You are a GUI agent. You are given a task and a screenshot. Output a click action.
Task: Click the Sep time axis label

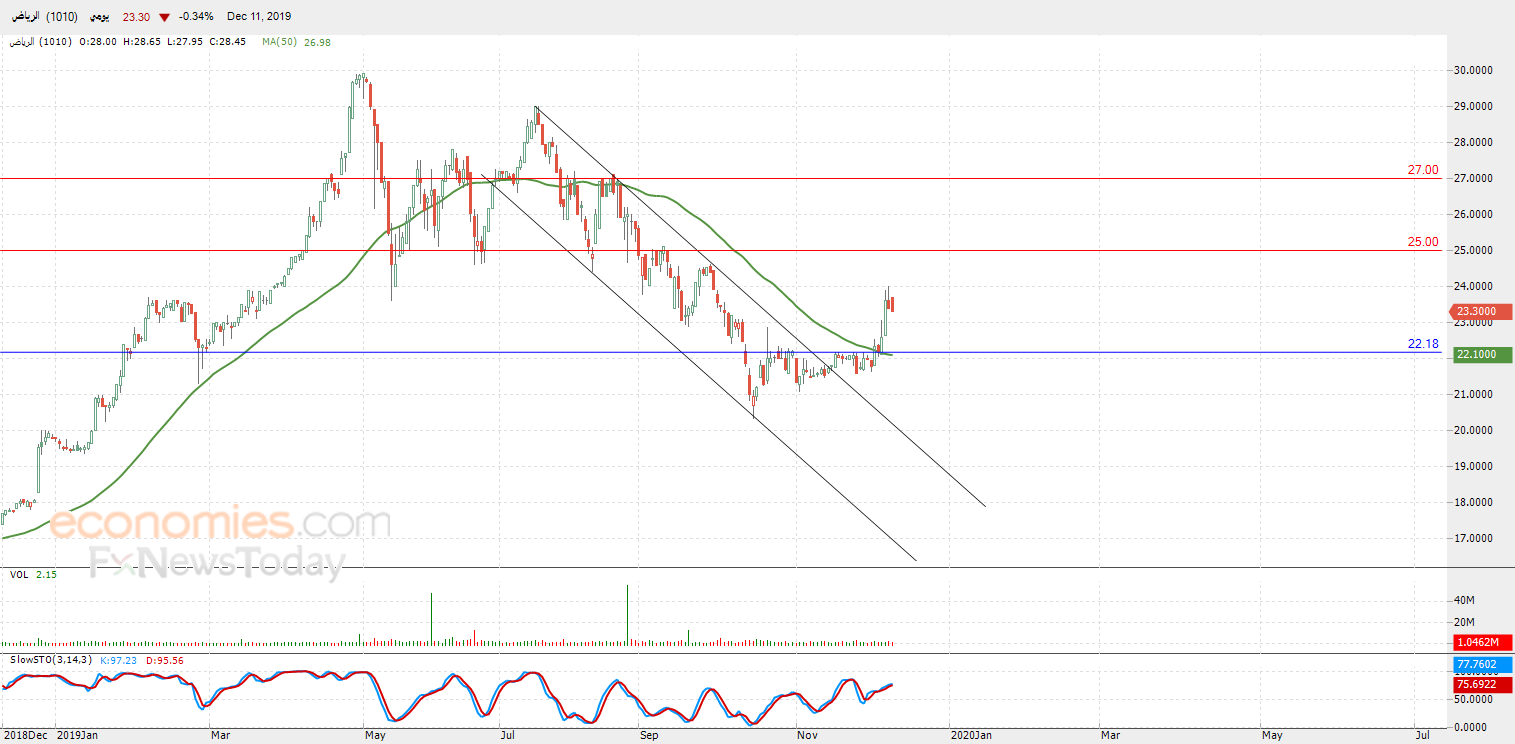[x=649, y=735]
